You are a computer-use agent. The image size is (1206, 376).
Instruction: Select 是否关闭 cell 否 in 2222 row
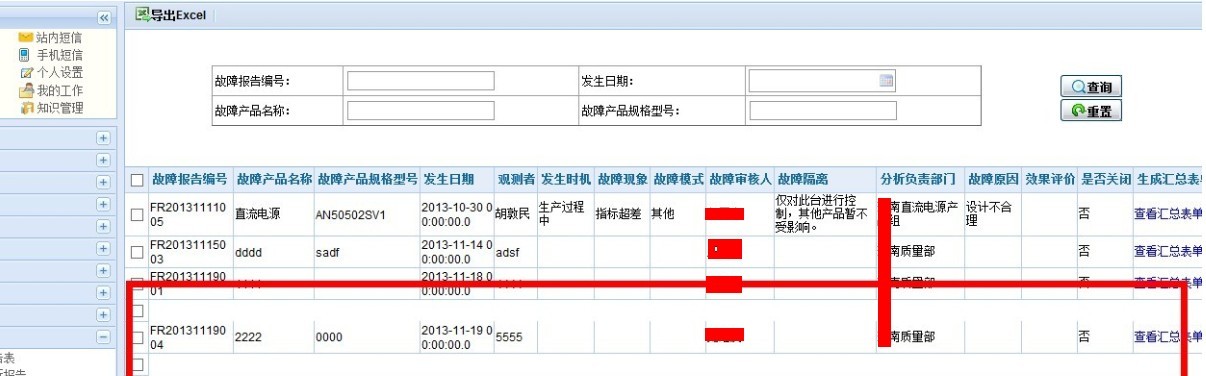click(1084, 338)
